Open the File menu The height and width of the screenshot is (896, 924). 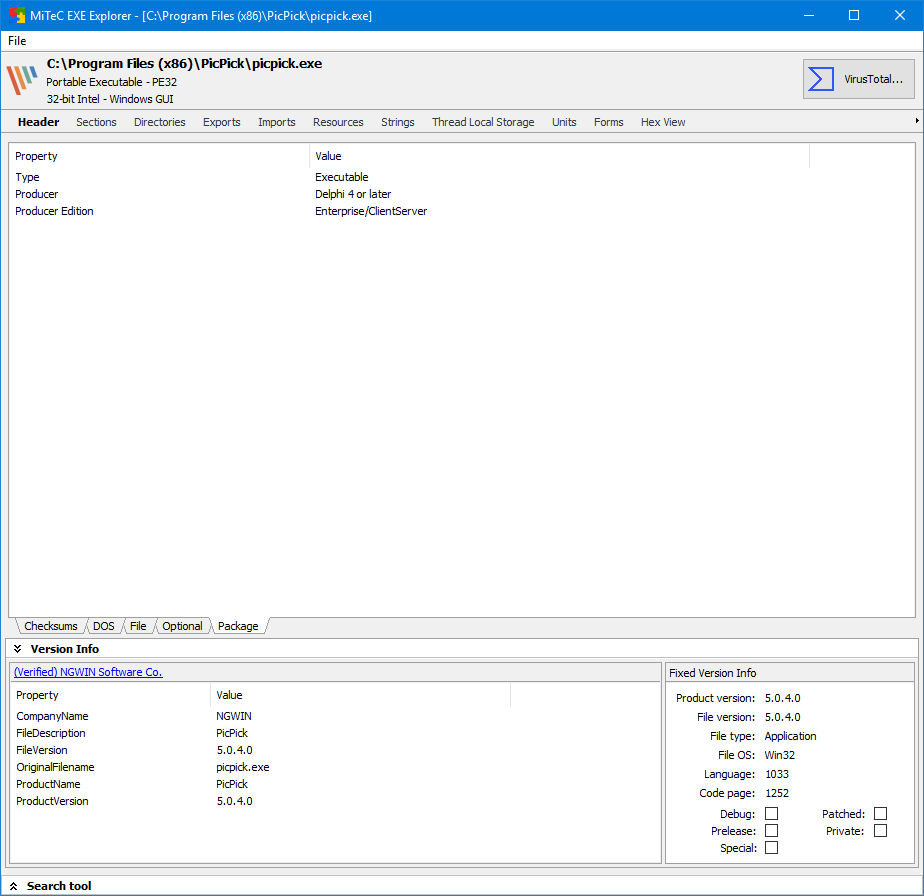(17, 41)
